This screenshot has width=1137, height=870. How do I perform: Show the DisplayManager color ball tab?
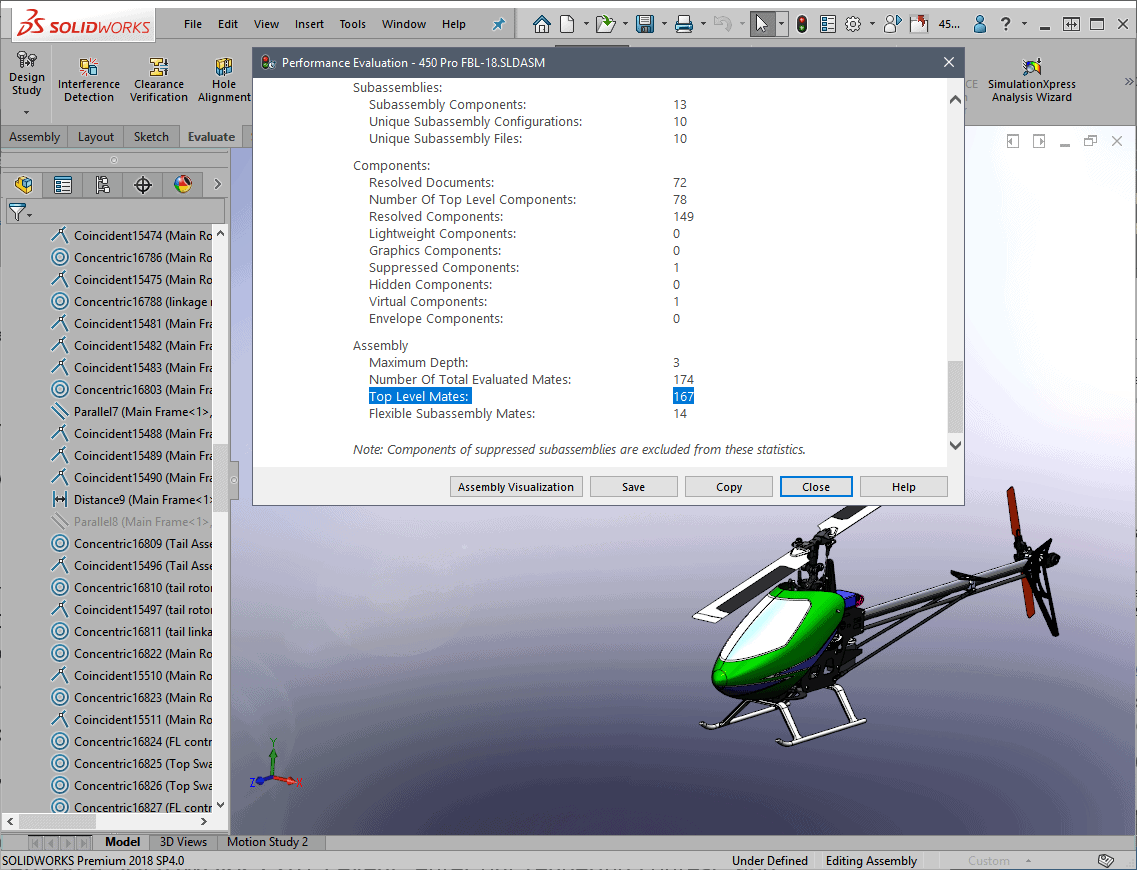click(x=183, y=185)
